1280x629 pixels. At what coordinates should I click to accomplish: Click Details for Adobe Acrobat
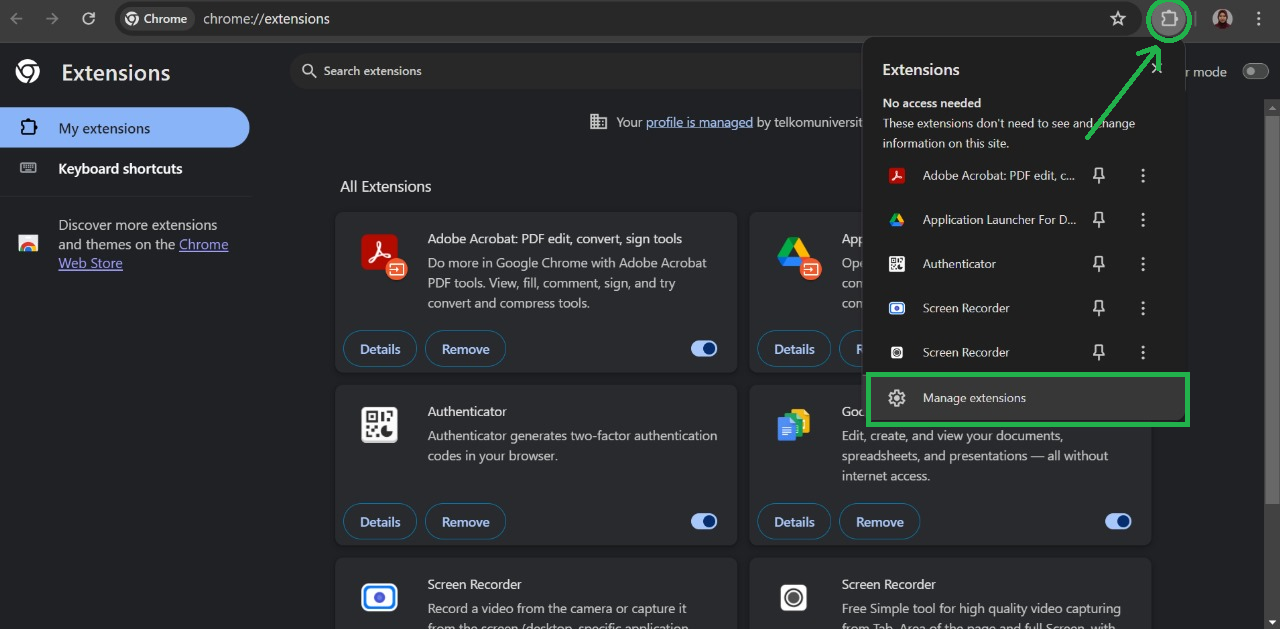(380, 349)
